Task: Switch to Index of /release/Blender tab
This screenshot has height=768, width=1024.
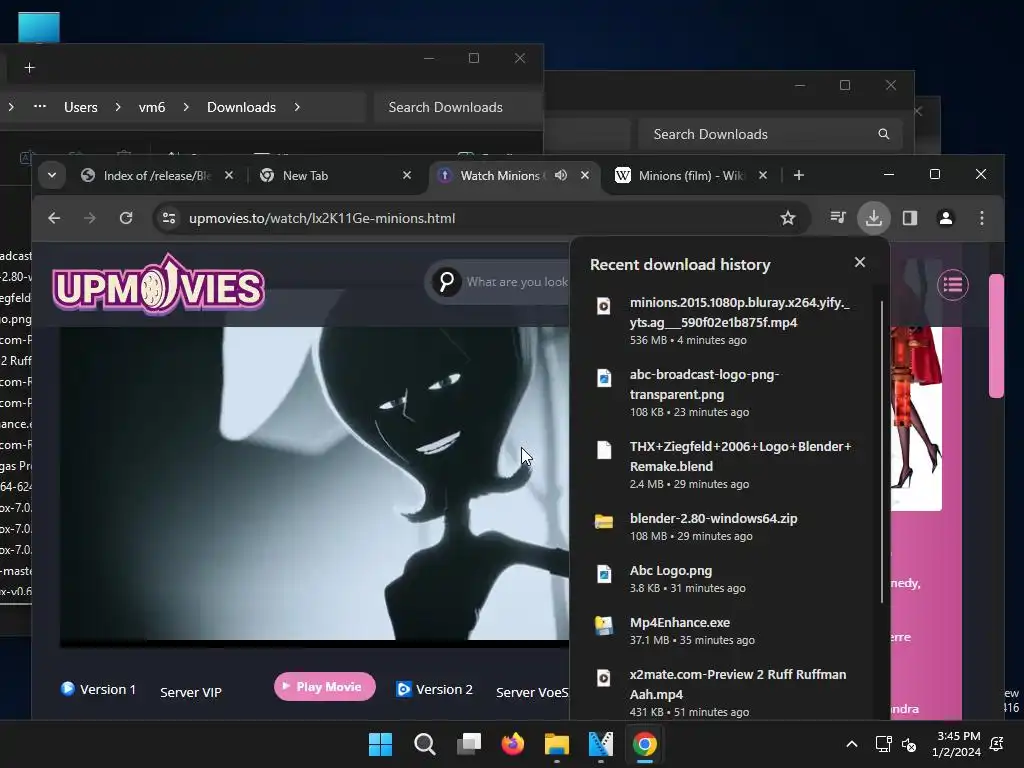Action: (x=157, y=176)
